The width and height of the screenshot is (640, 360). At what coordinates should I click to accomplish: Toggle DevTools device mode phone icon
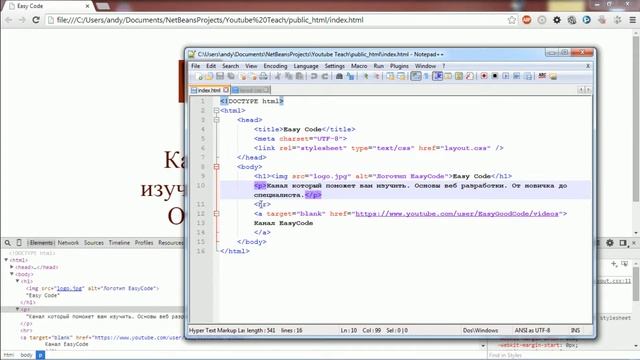19,243
